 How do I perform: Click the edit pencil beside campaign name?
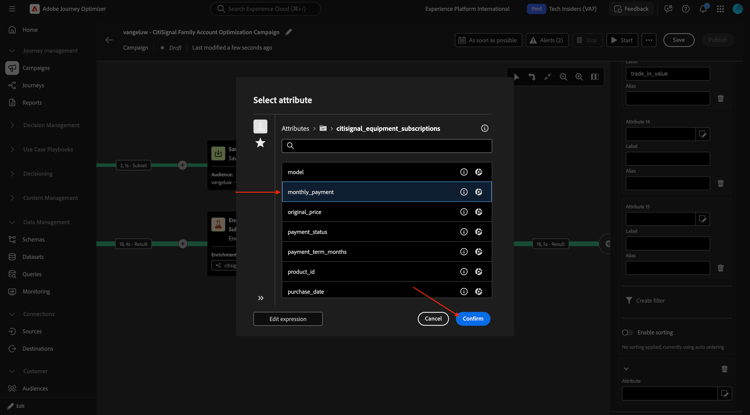click(x=288, y=33)
